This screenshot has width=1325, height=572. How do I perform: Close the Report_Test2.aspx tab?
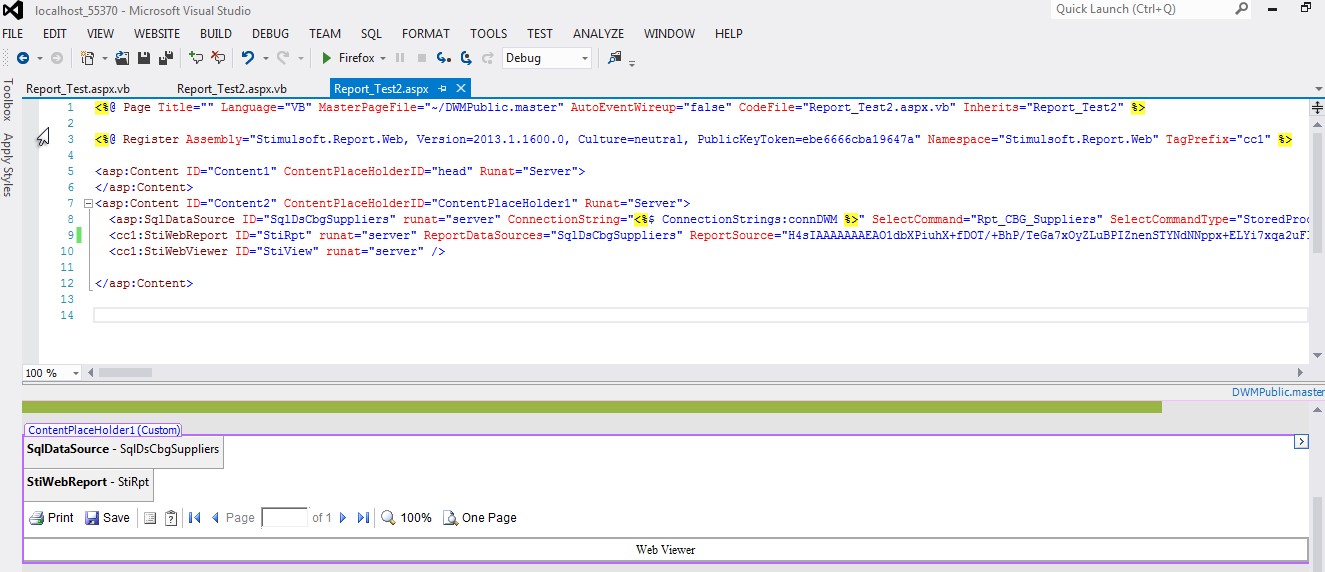tap(460, 89)
